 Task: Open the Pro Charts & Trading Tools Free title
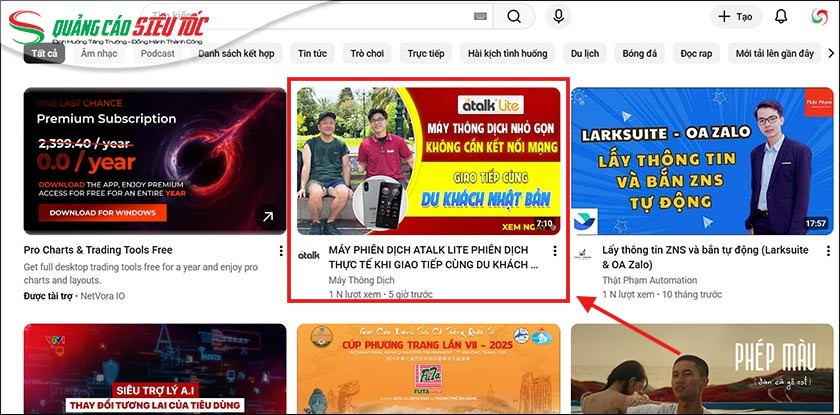98,250
